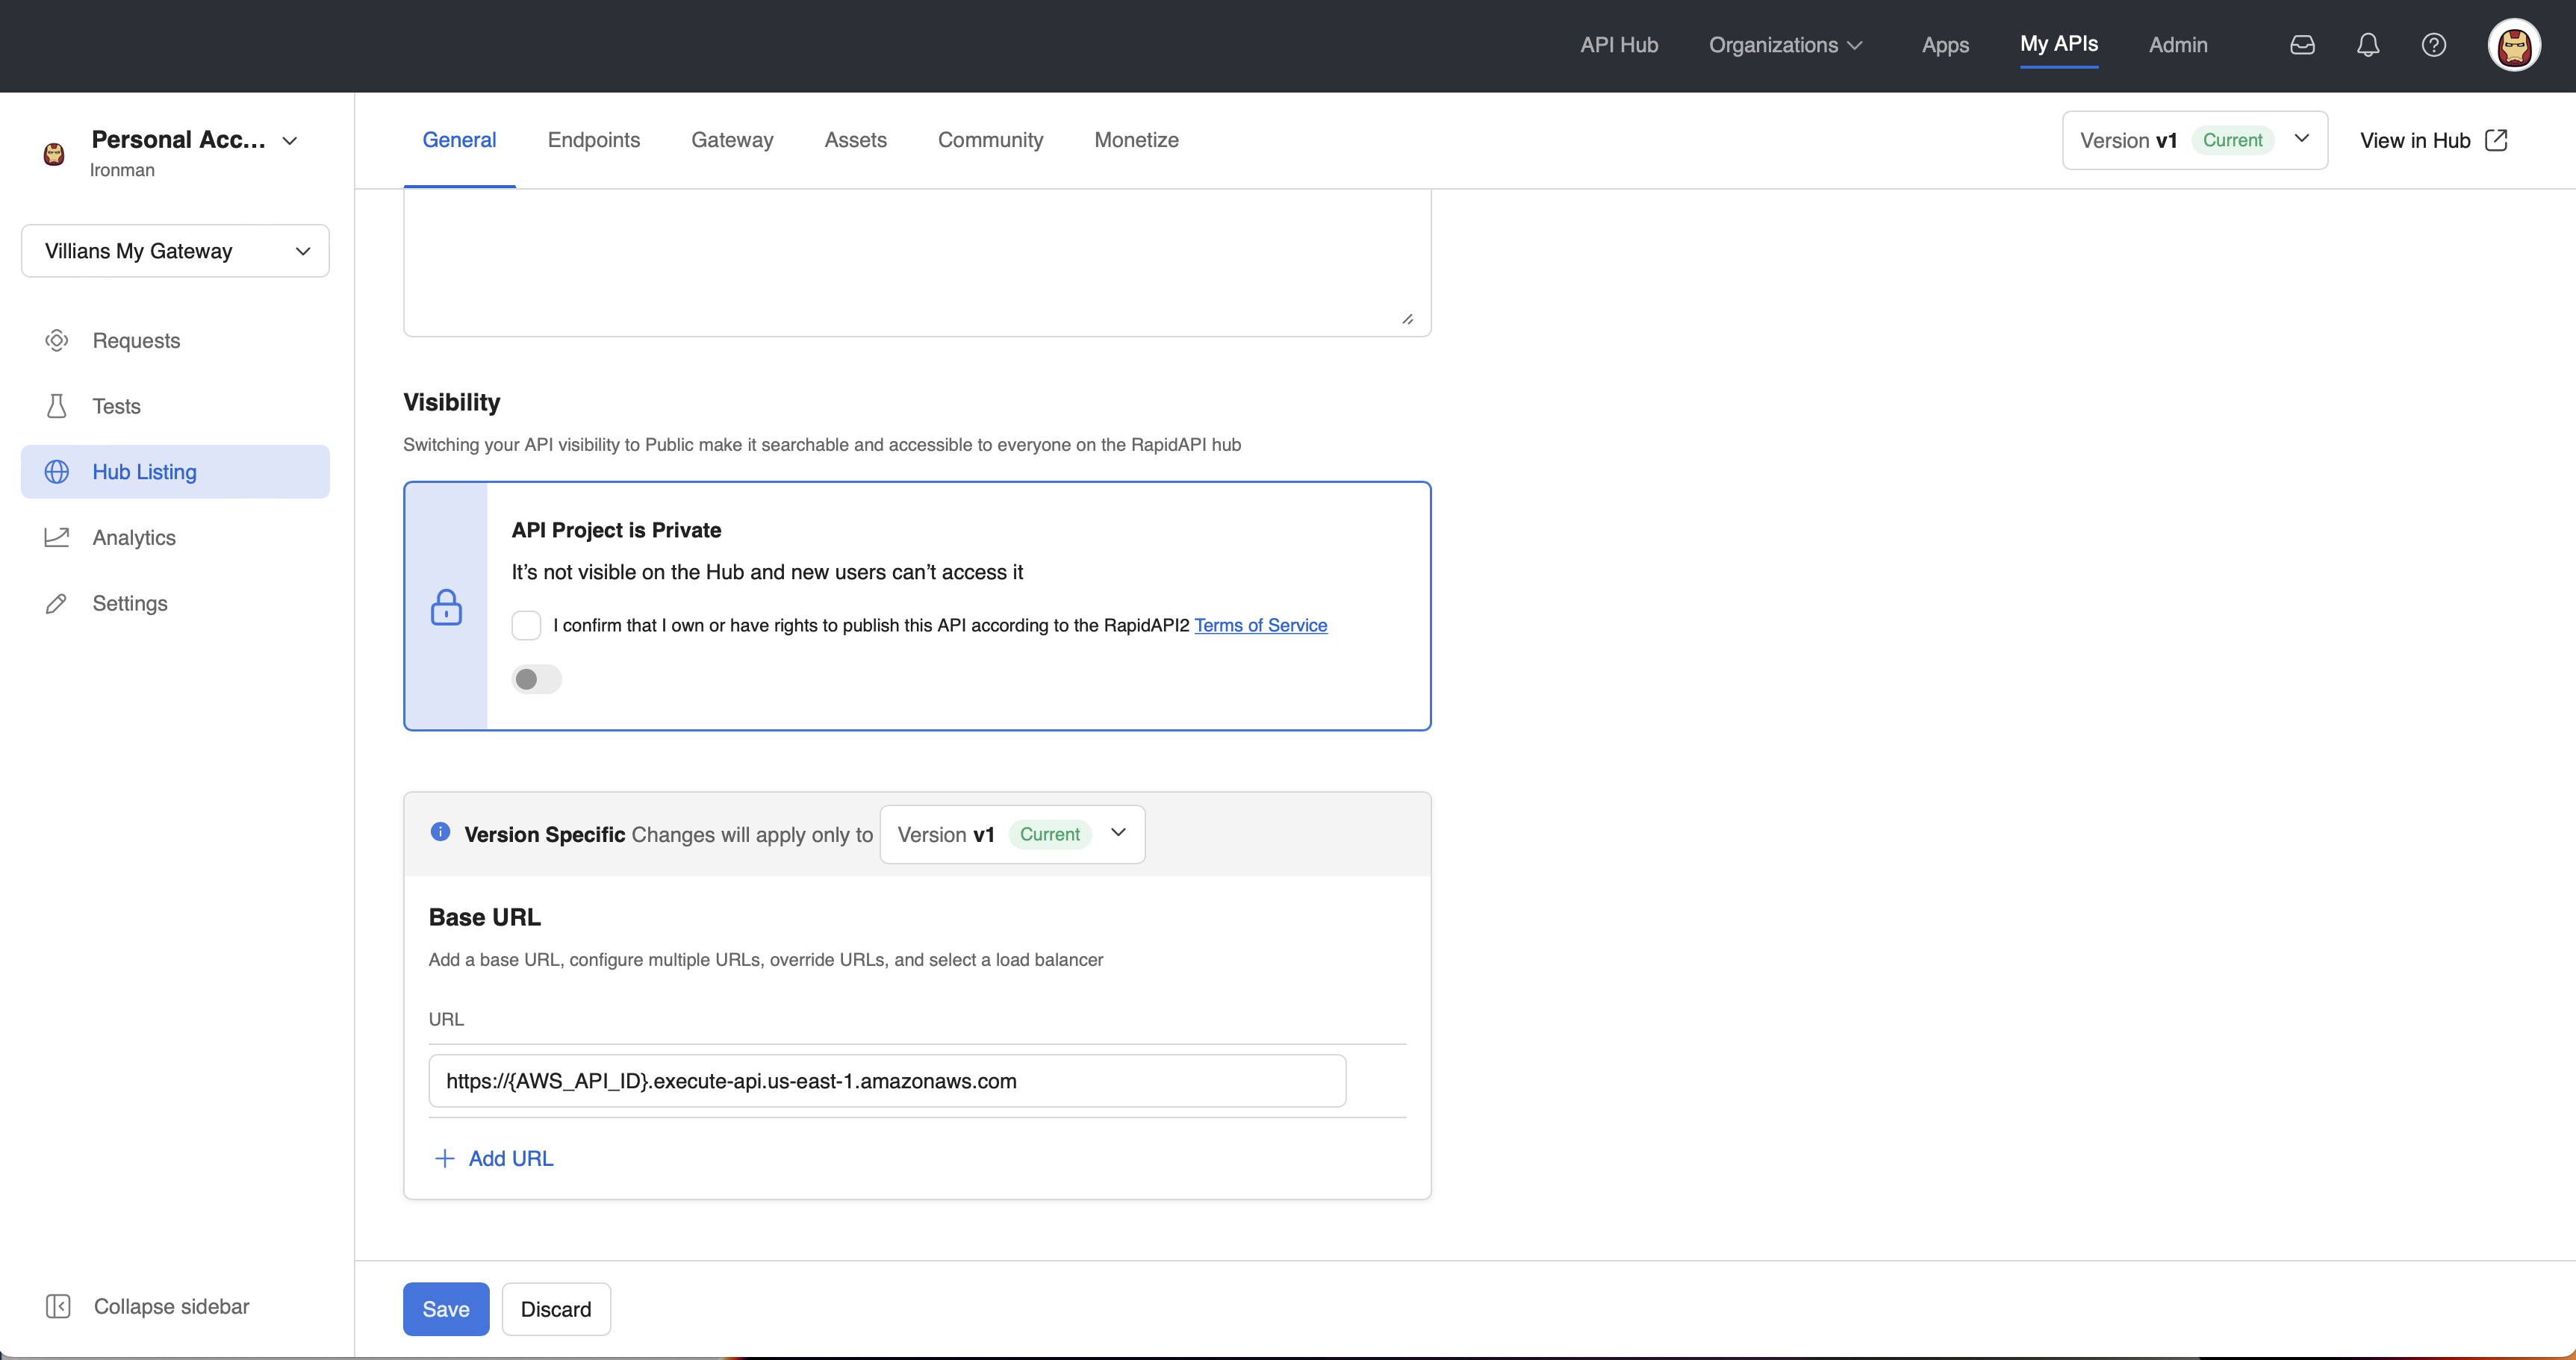This screenshot has width=2576, height=1360.
Task: Open the Terms of Service link
Action: 1260,625
